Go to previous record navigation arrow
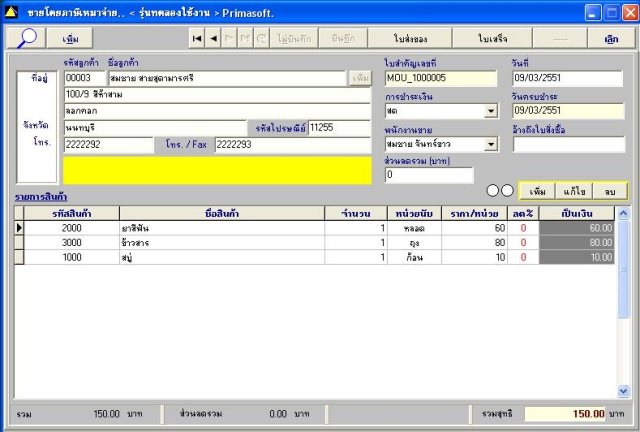Screen dimensions: 640x432 point(213,38)
